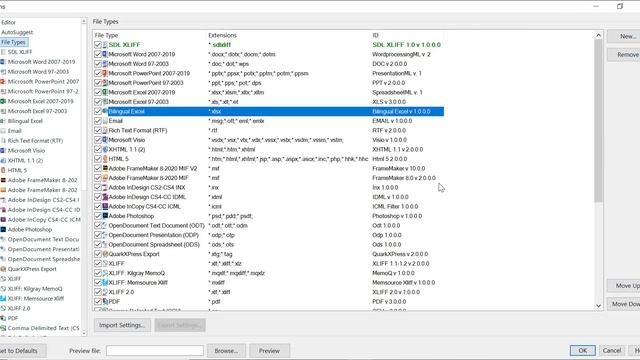
Task: Click XLIFF: Memsource Xliff icon in left tree
Action: point(3,298)
